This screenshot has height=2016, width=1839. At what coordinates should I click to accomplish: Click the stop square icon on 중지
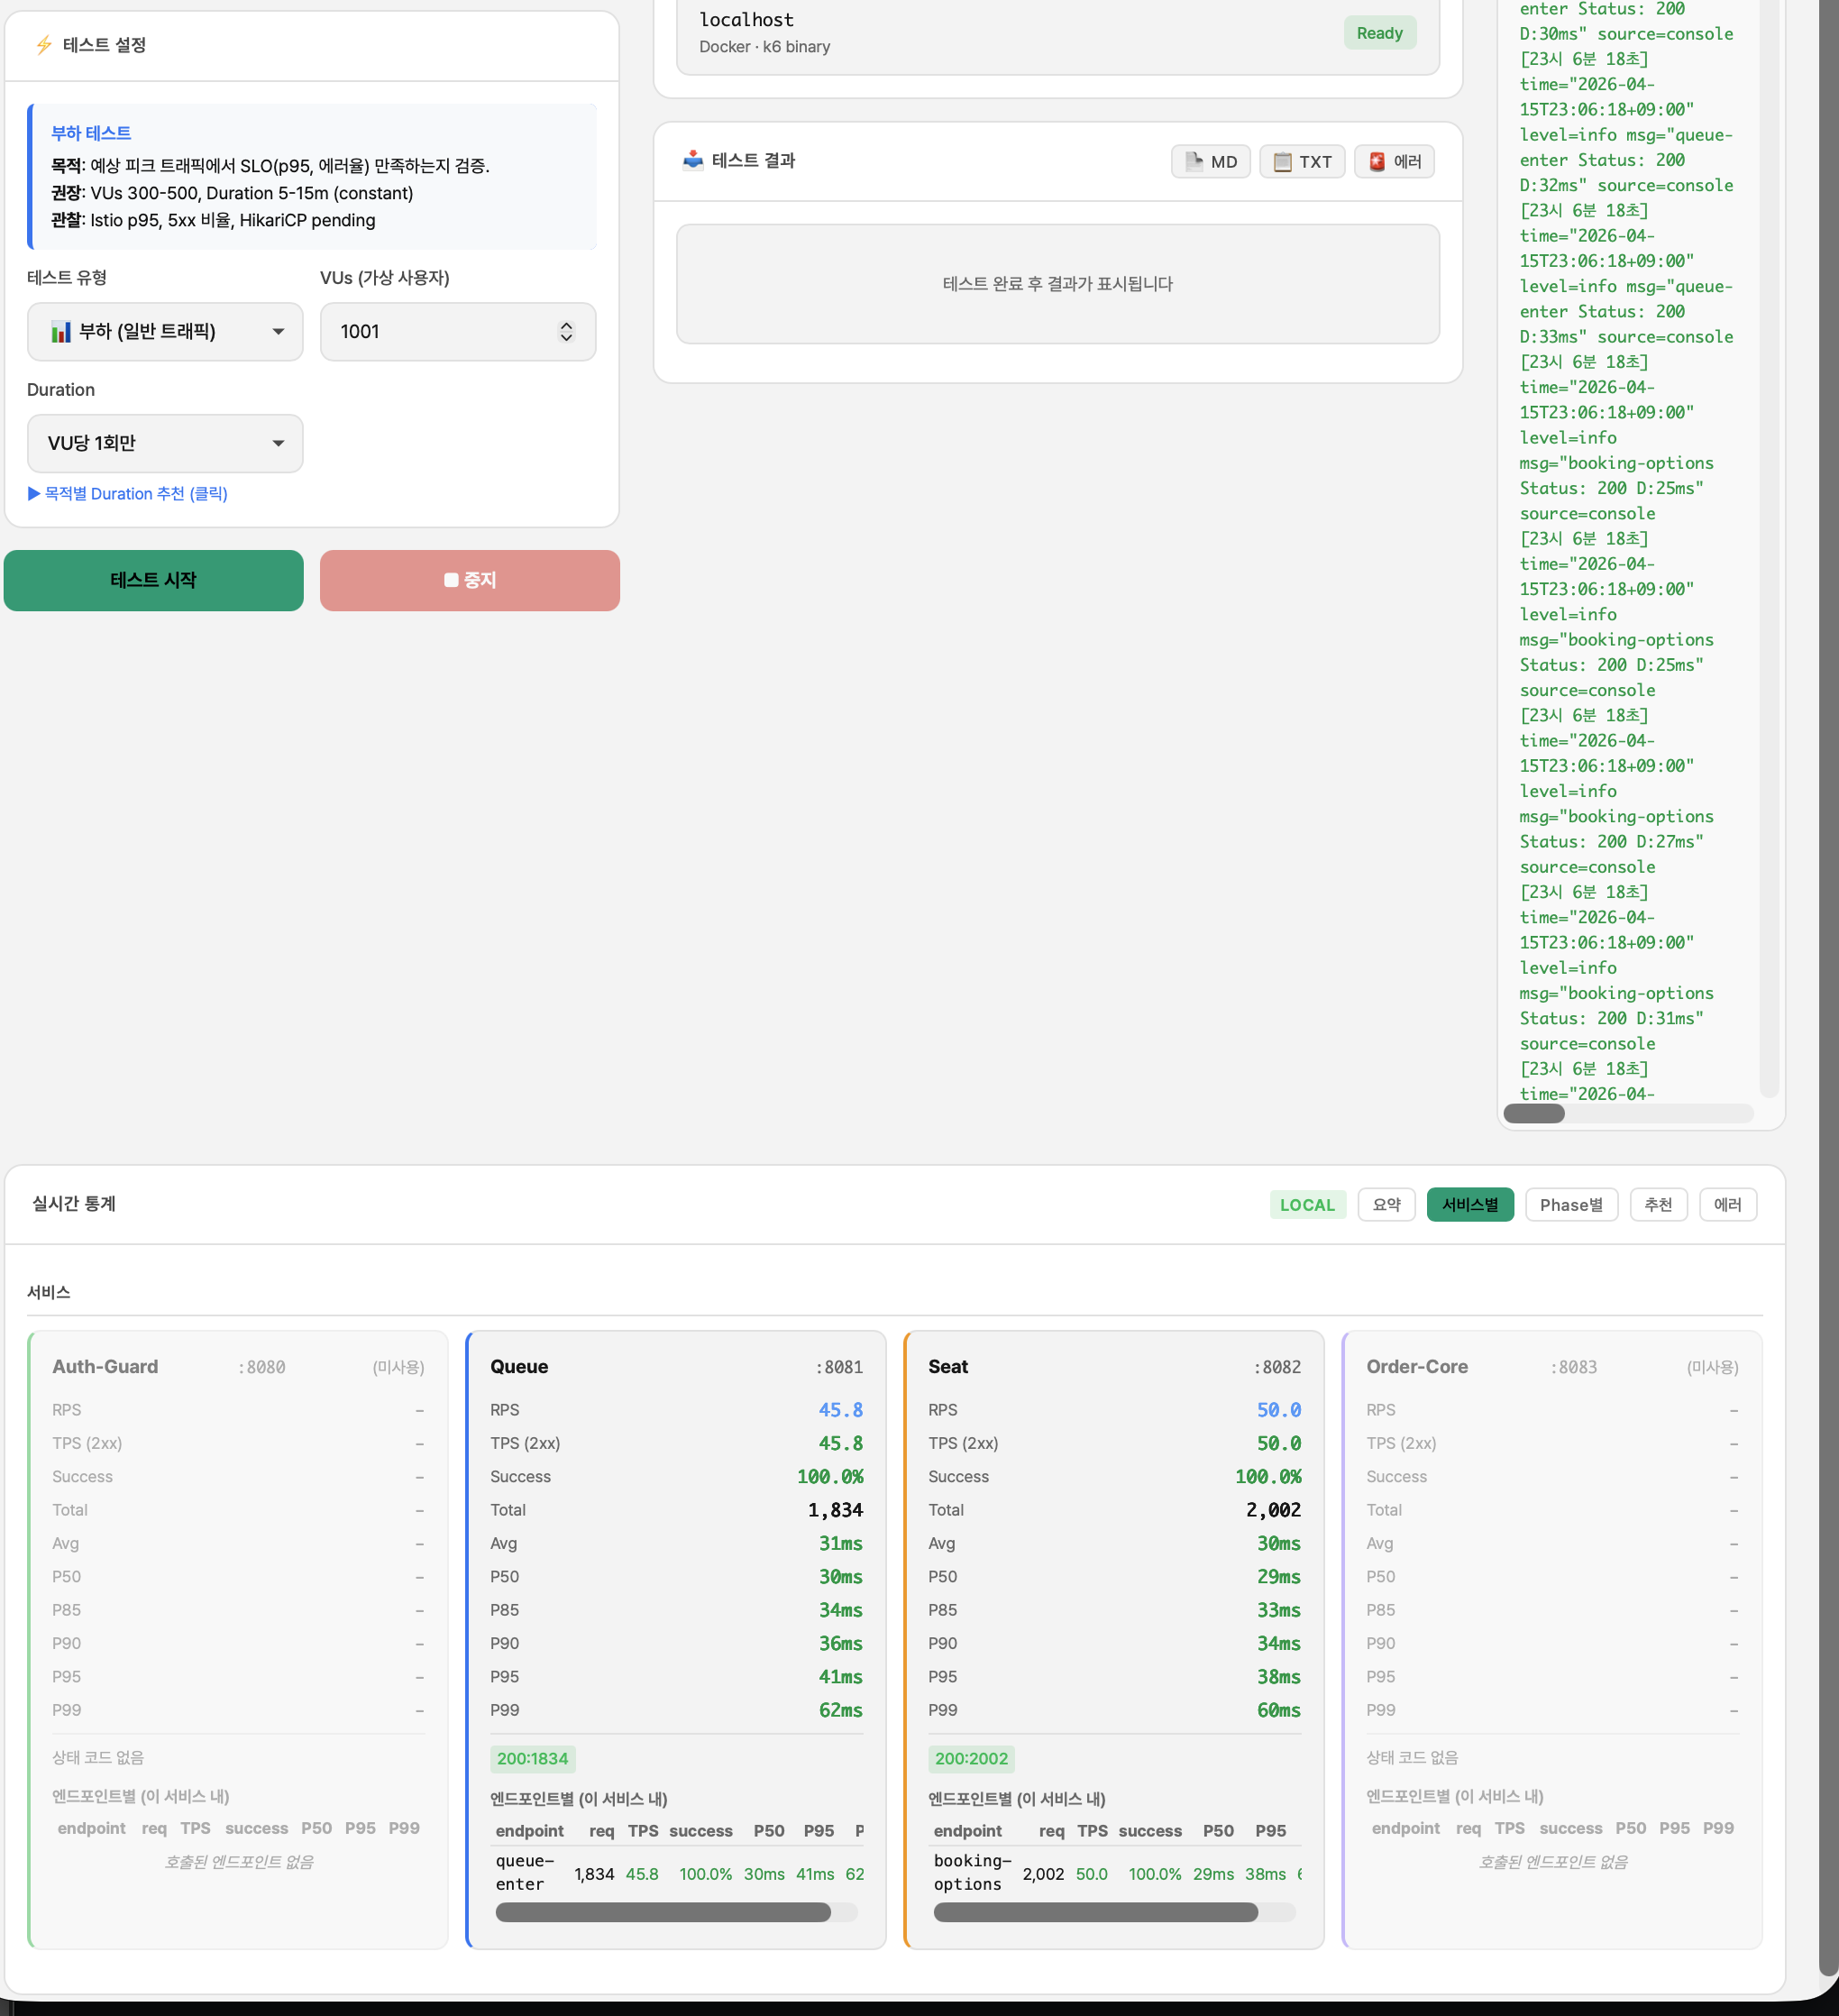451,580
